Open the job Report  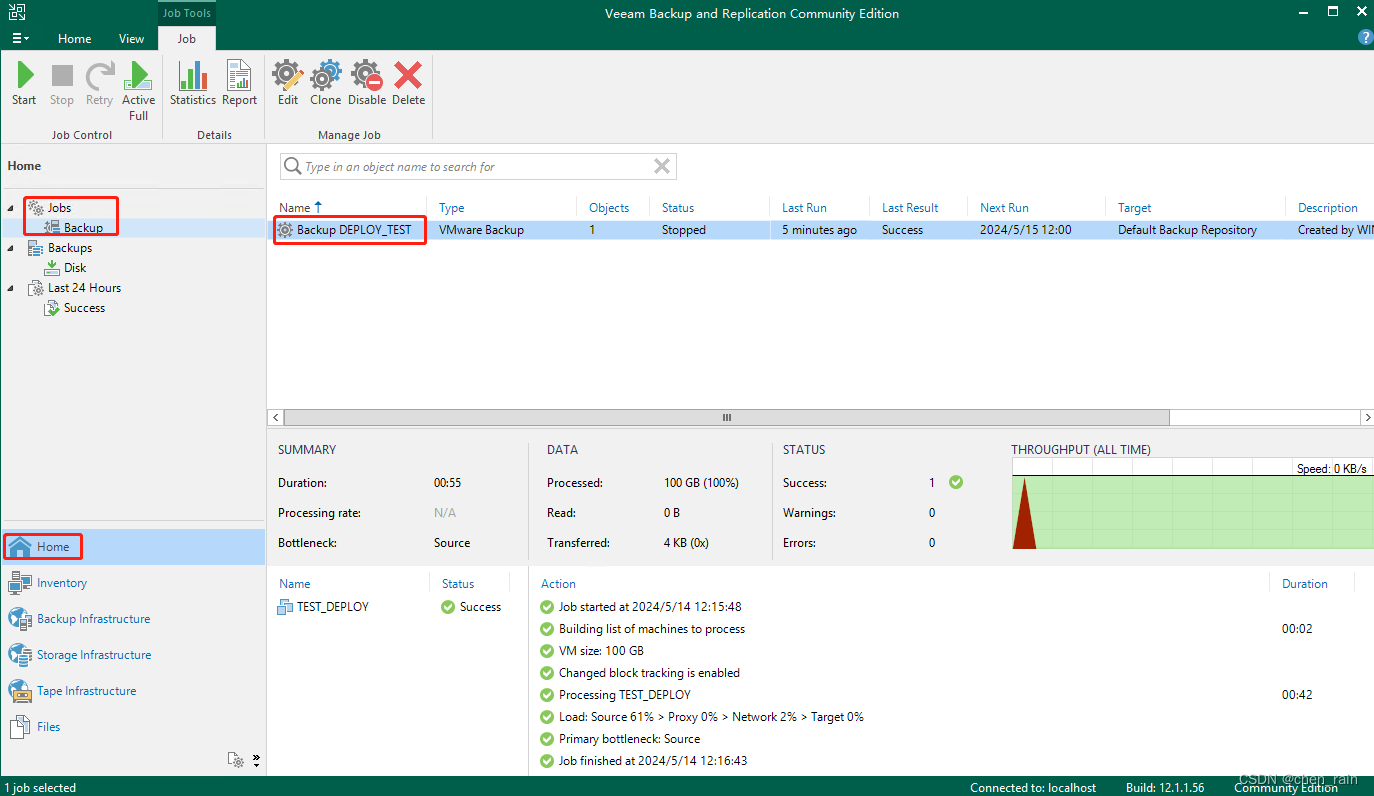pyautogui.click(x=240, y=83)
